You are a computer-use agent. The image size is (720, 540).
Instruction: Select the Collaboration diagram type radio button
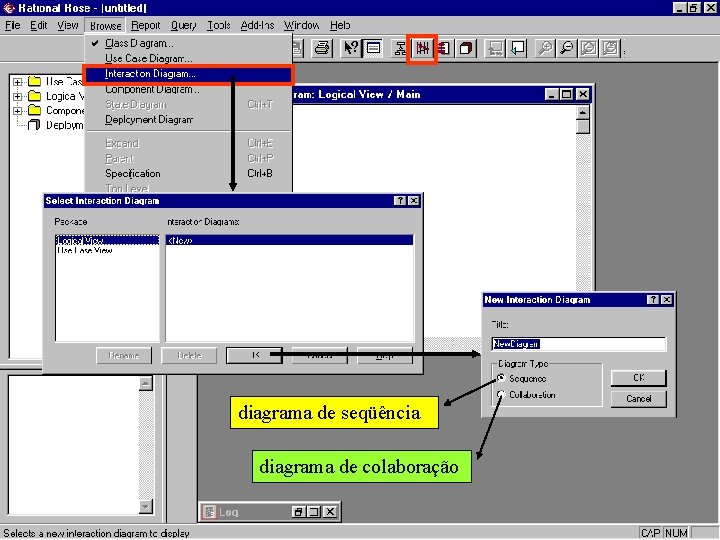pos(501,394)
